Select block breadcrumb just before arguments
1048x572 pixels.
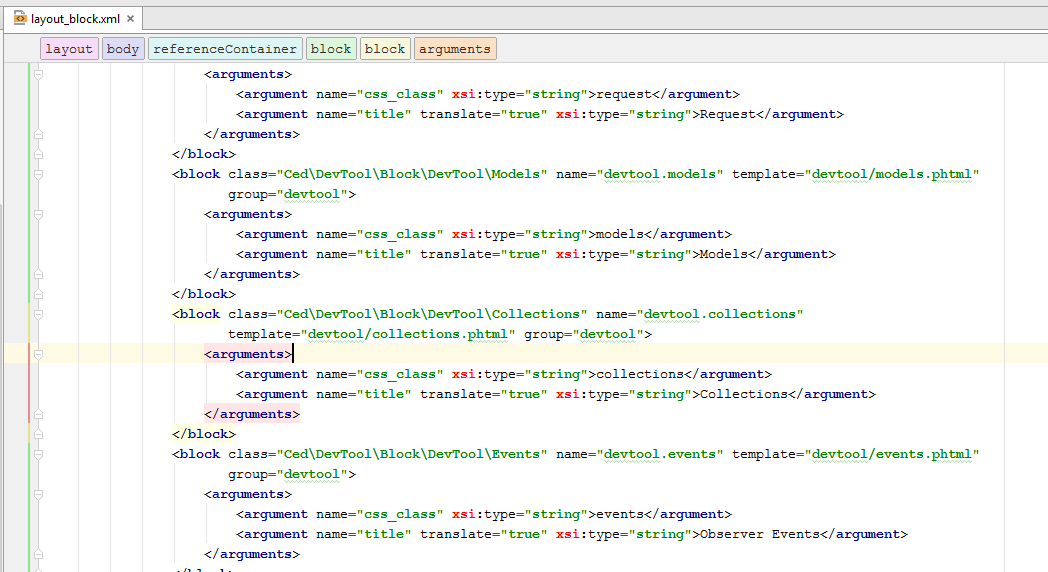coord(385,49)
